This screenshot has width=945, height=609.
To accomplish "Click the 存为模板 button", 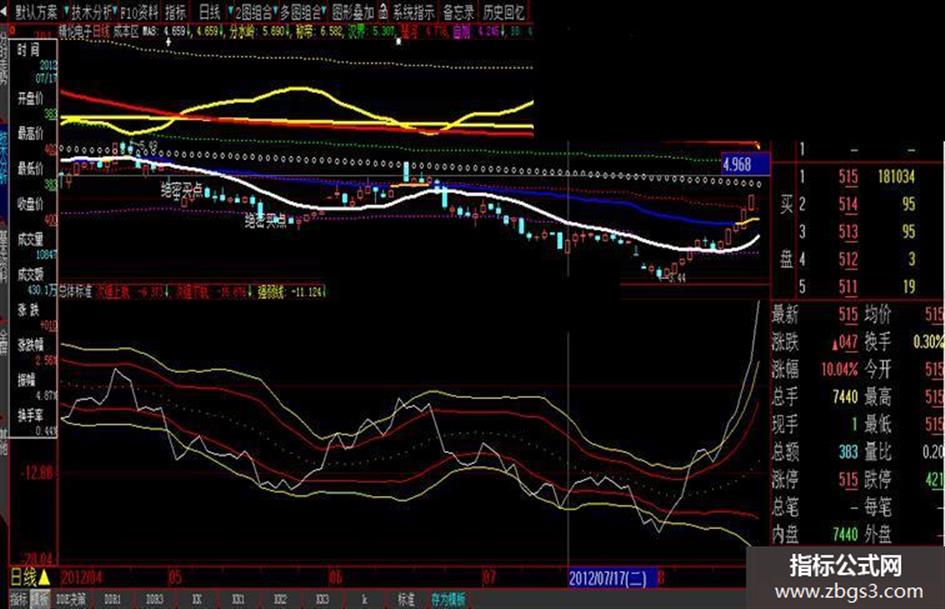I will point(448,599).
